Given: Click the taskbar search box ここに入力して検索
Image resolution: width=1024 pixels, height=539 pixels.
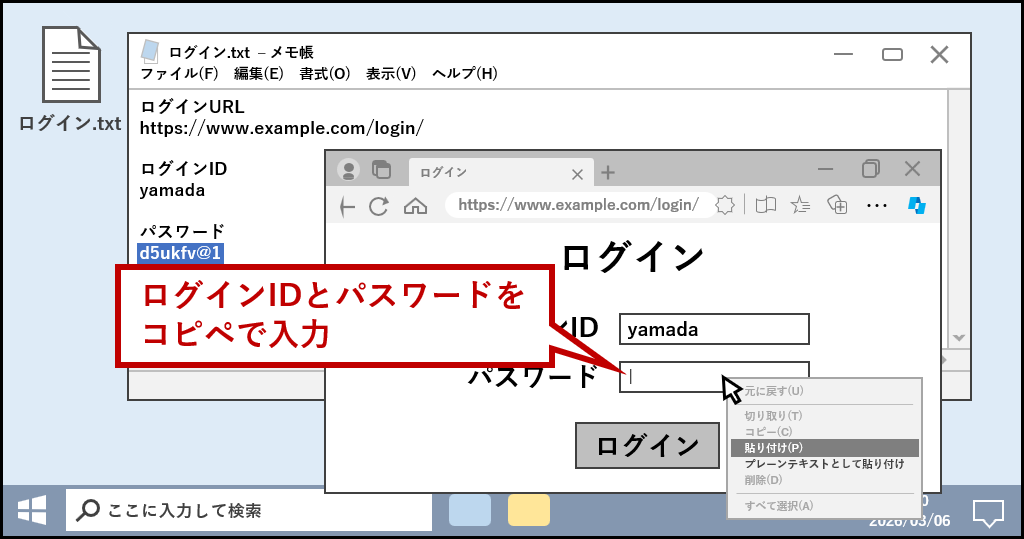Looking at the screenshot, I should 249,510.
